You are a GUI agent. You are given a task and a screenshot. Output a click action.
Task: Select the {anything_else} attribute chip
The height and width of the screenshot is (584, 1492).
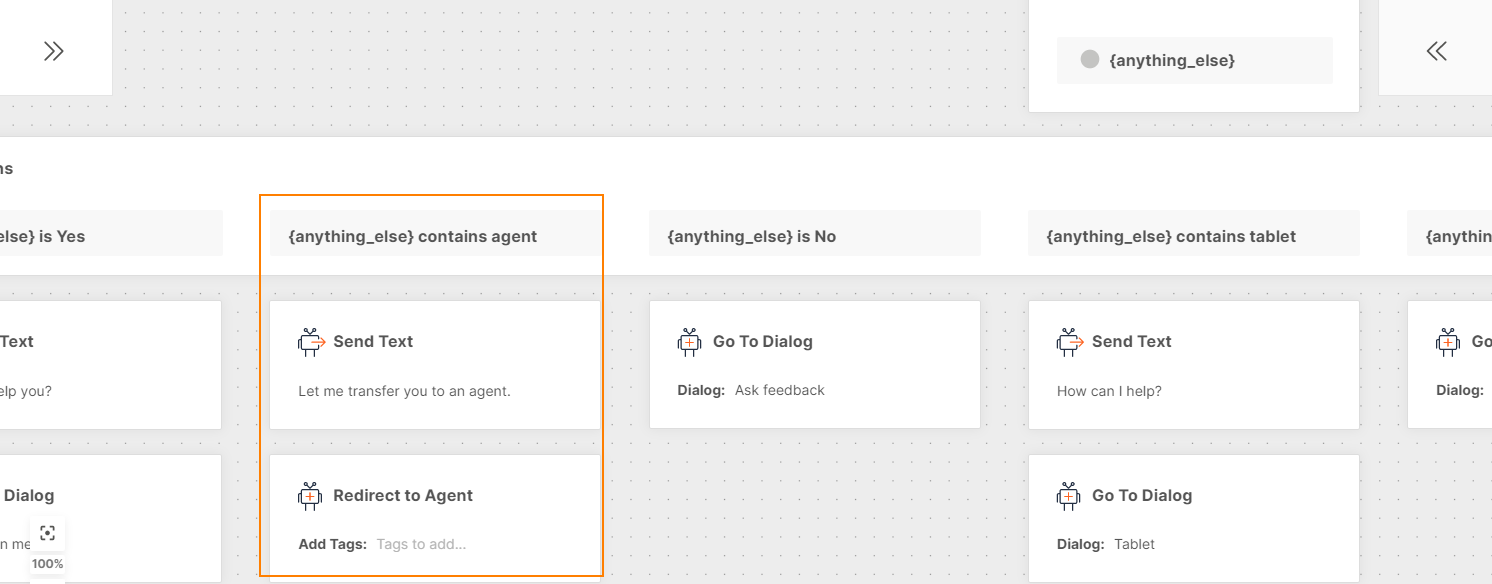pyautogui.click(x=1195, y=60)
